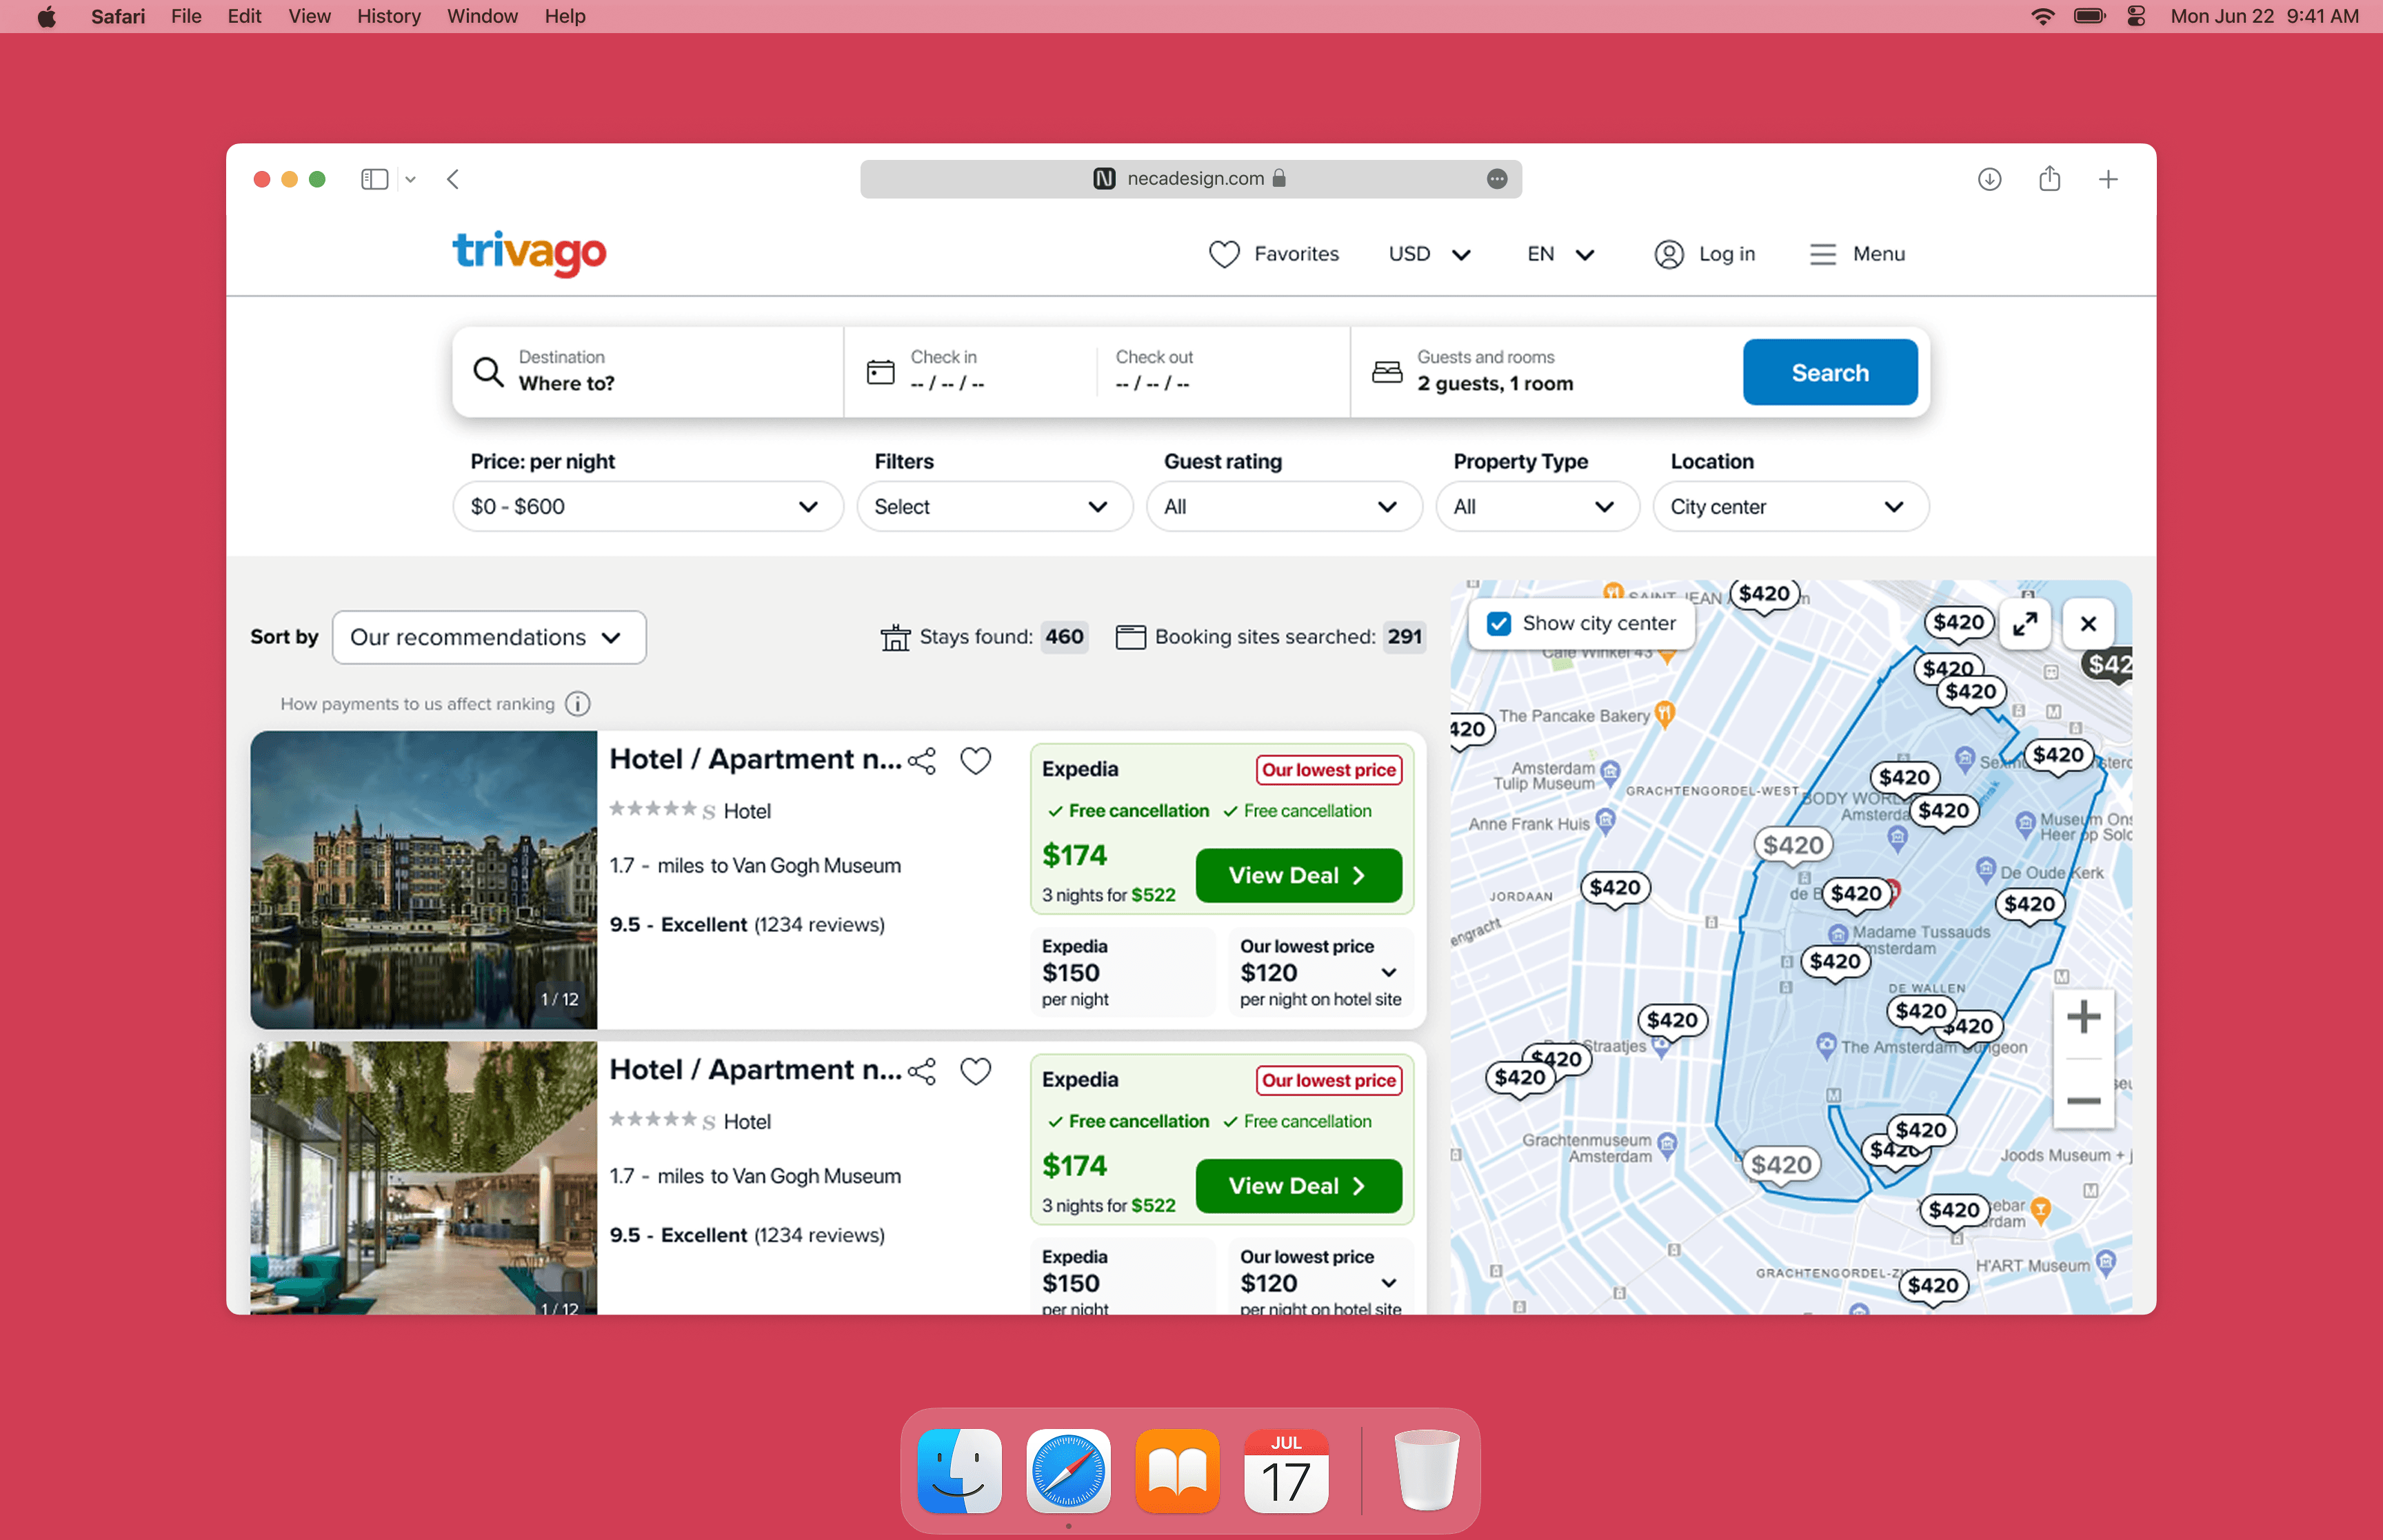Screen dimensions: 2383x1540
Task: Click the first hotel's canal photo
Action: pos(424,880)
